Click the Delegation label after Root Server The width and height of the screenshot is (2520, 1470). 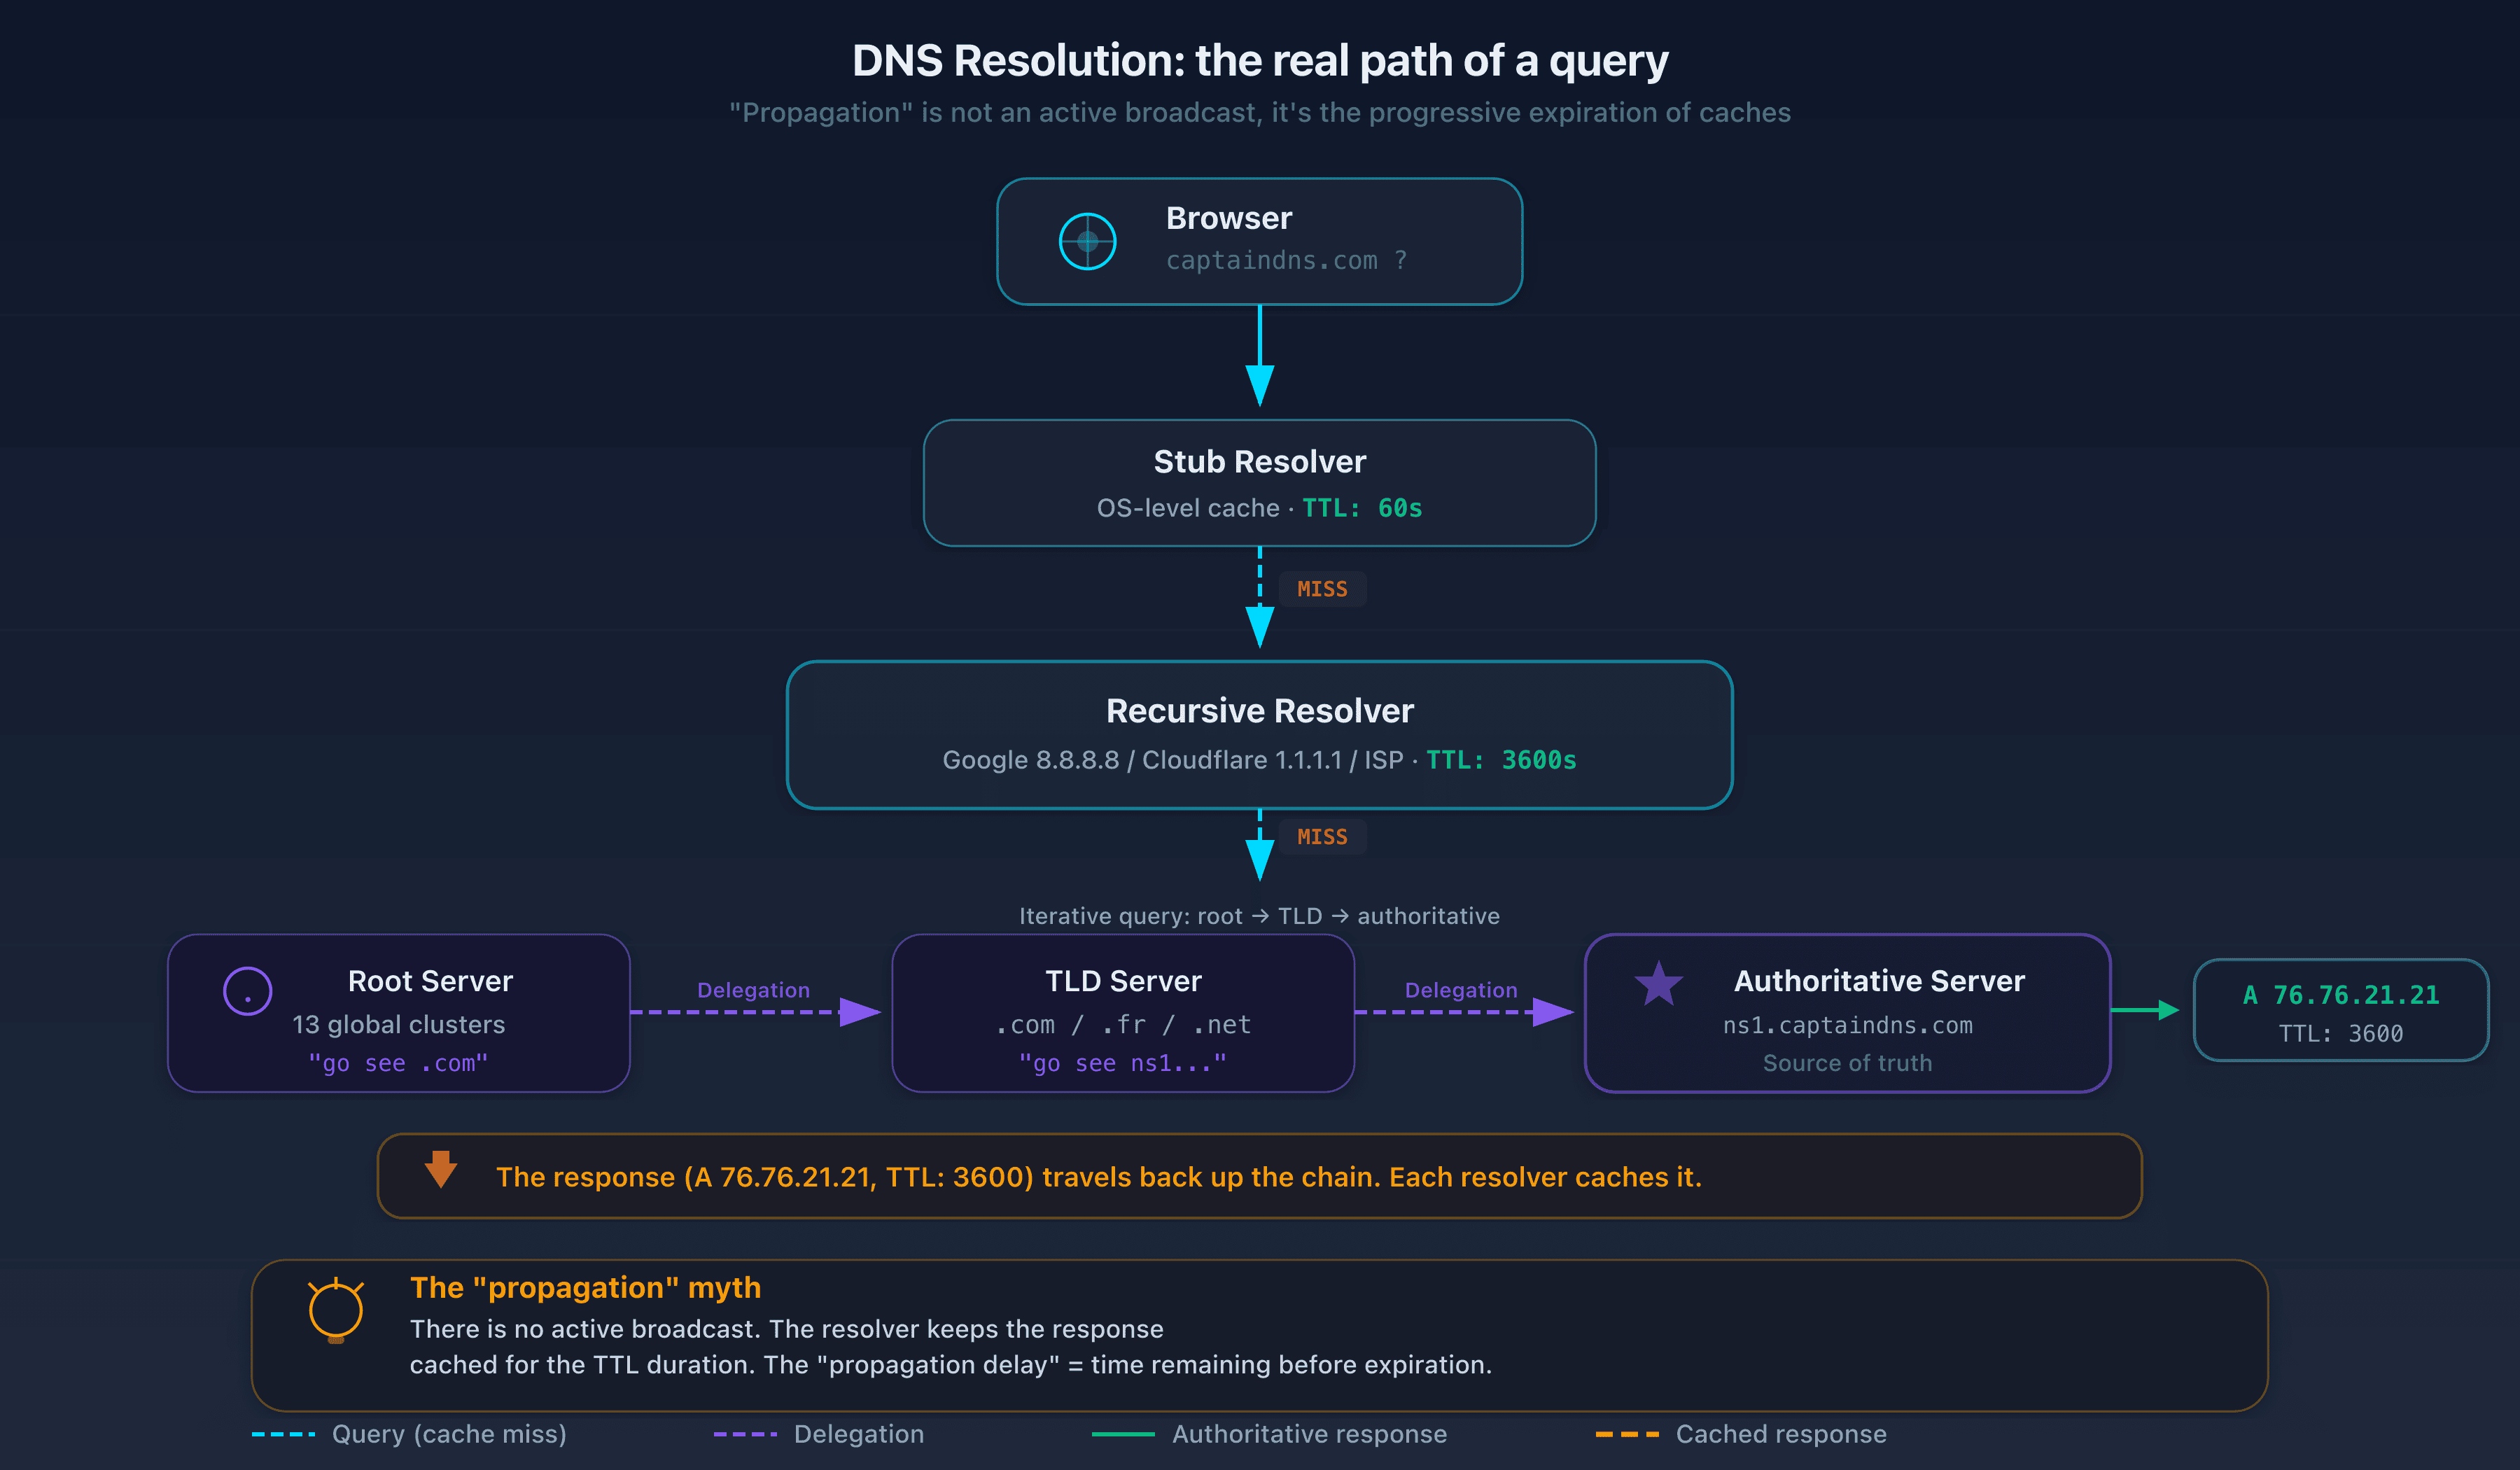pyautogui.click(x=753, y=990)
